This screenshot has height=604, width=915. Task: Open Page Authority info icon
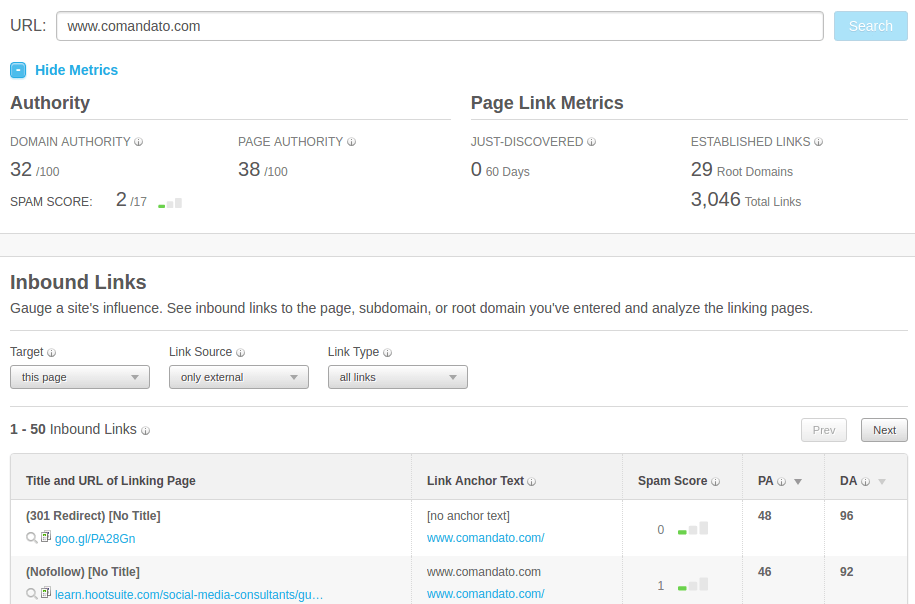tap(351, 142)
